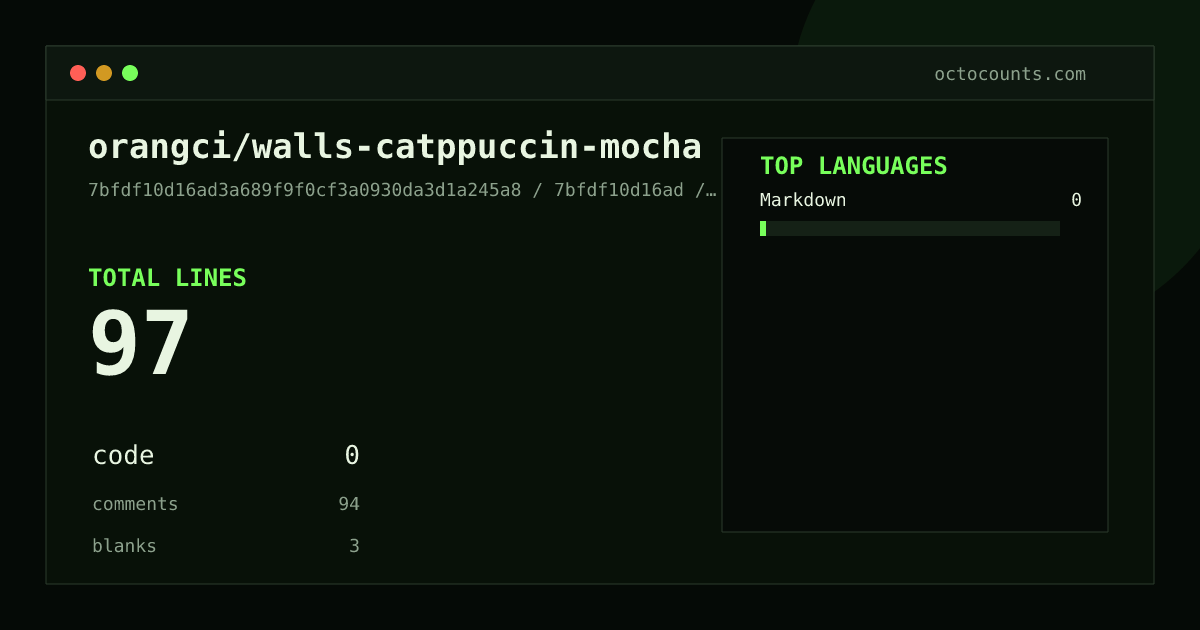The width and height of the screenshot is (1200, 630).
Task: Click the large total number 97
Action: coord(140,344)
